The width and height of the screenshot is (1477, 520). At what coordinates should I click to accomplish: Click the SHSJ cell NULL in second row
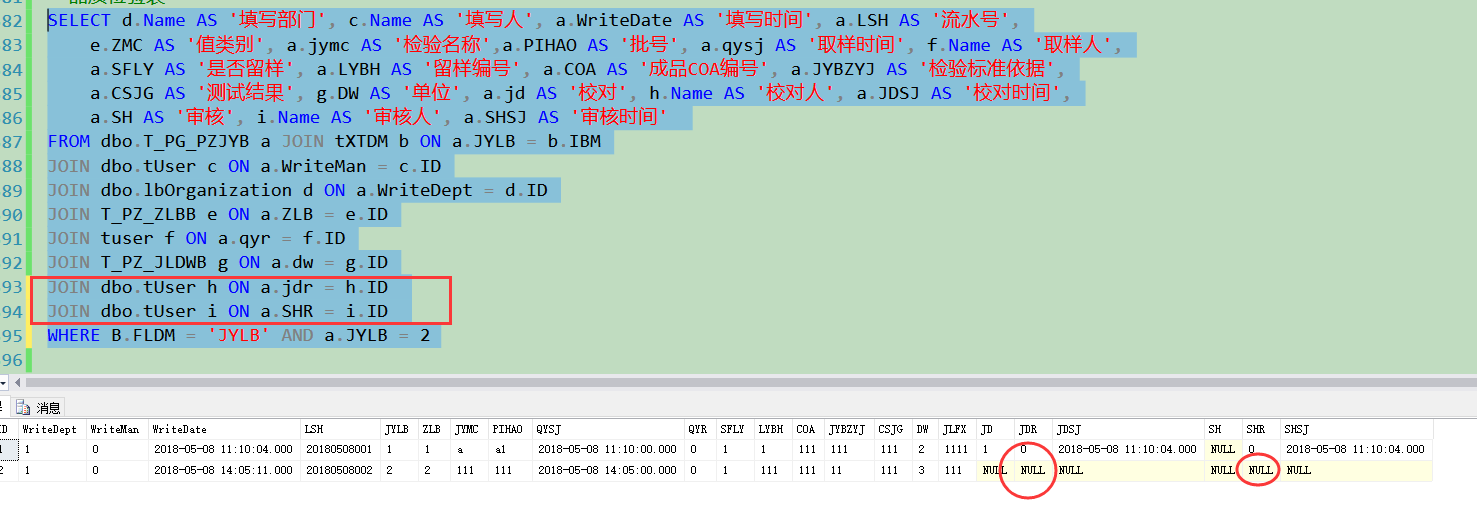click(1356, 470)
